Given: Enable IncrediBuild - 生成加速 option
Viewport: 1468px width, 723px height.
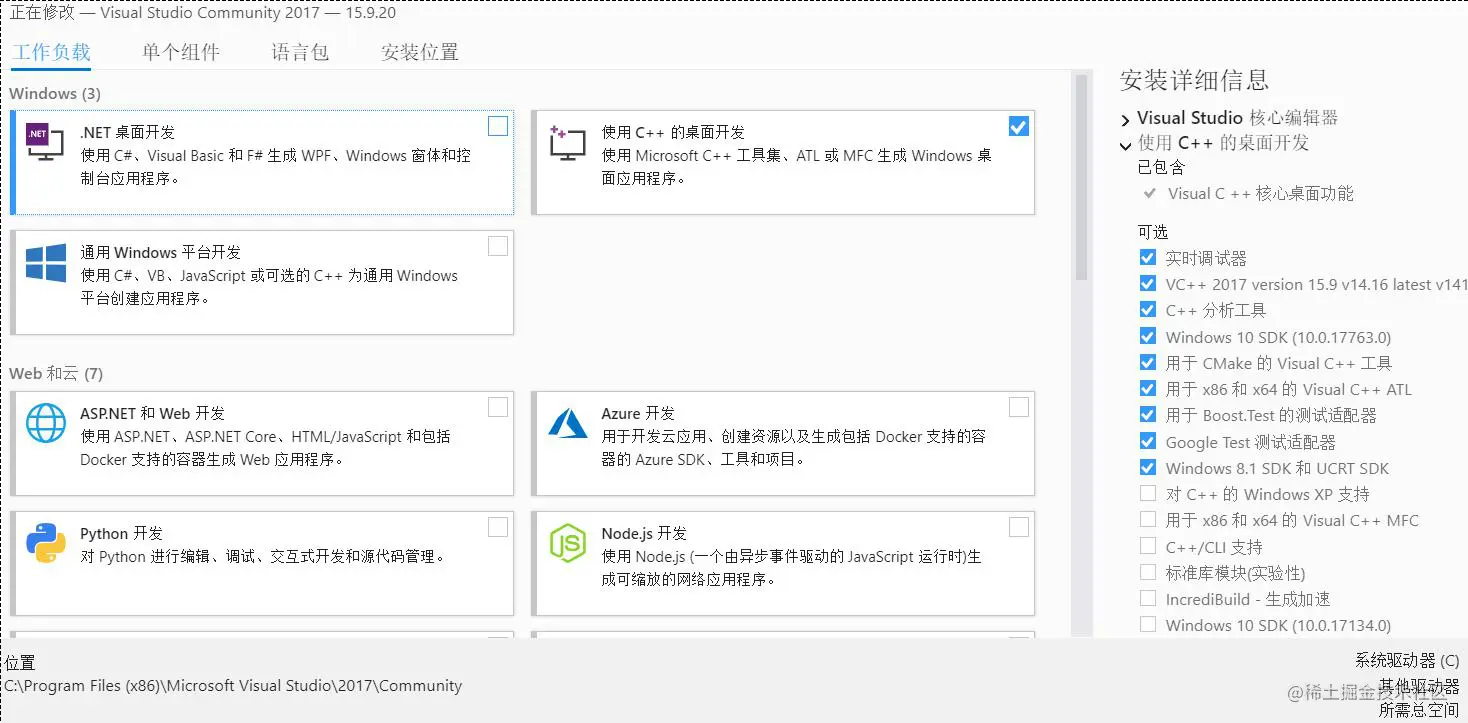Looking at the screenshot, I should tap(1147, 599).
